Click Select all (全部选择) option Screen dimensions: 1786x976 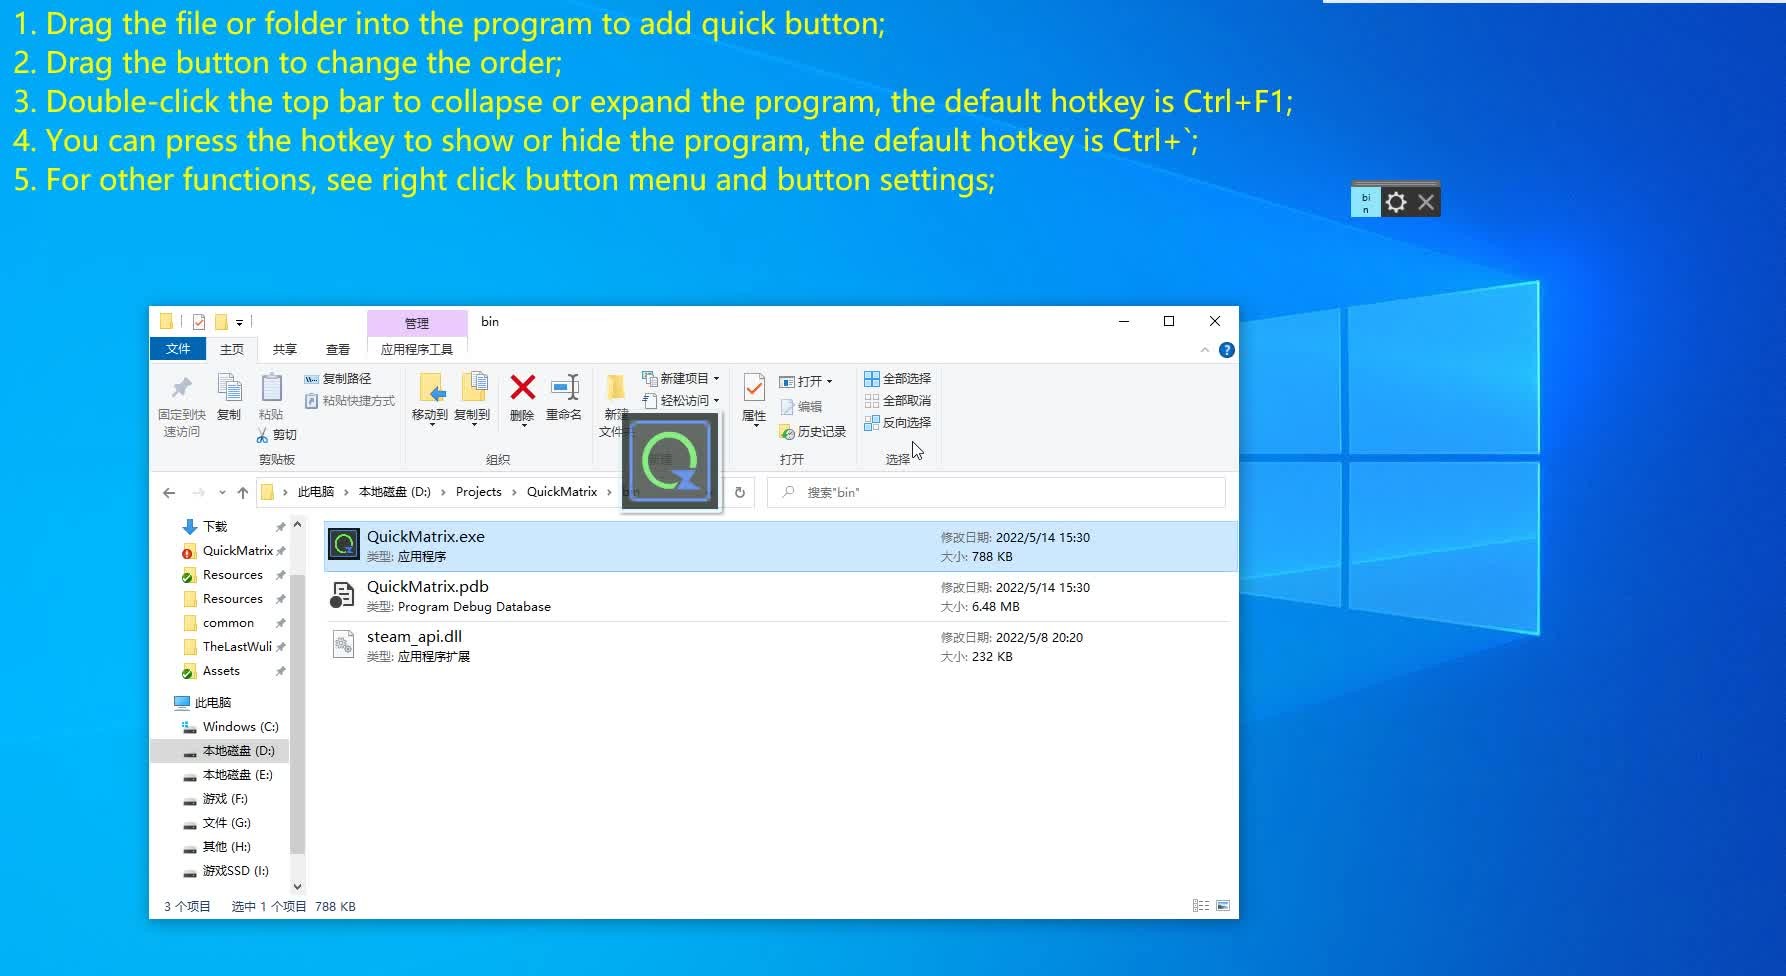click(898, 379)
